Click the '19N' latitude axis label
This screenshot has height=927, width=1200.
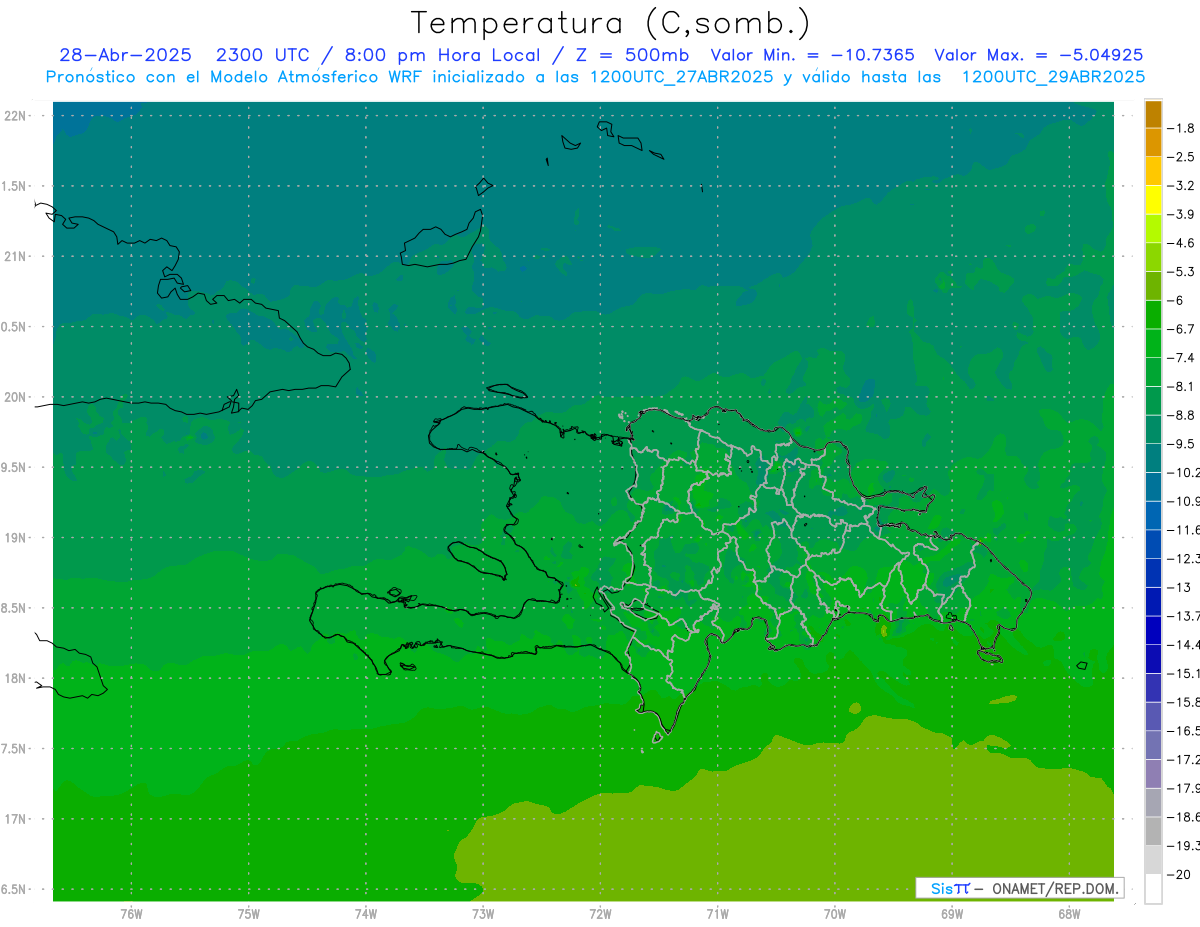15,538
